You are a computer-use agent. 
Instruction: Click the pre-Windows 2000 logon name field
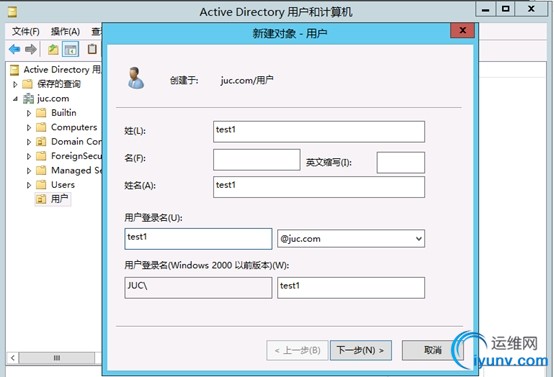coord(351,288)
